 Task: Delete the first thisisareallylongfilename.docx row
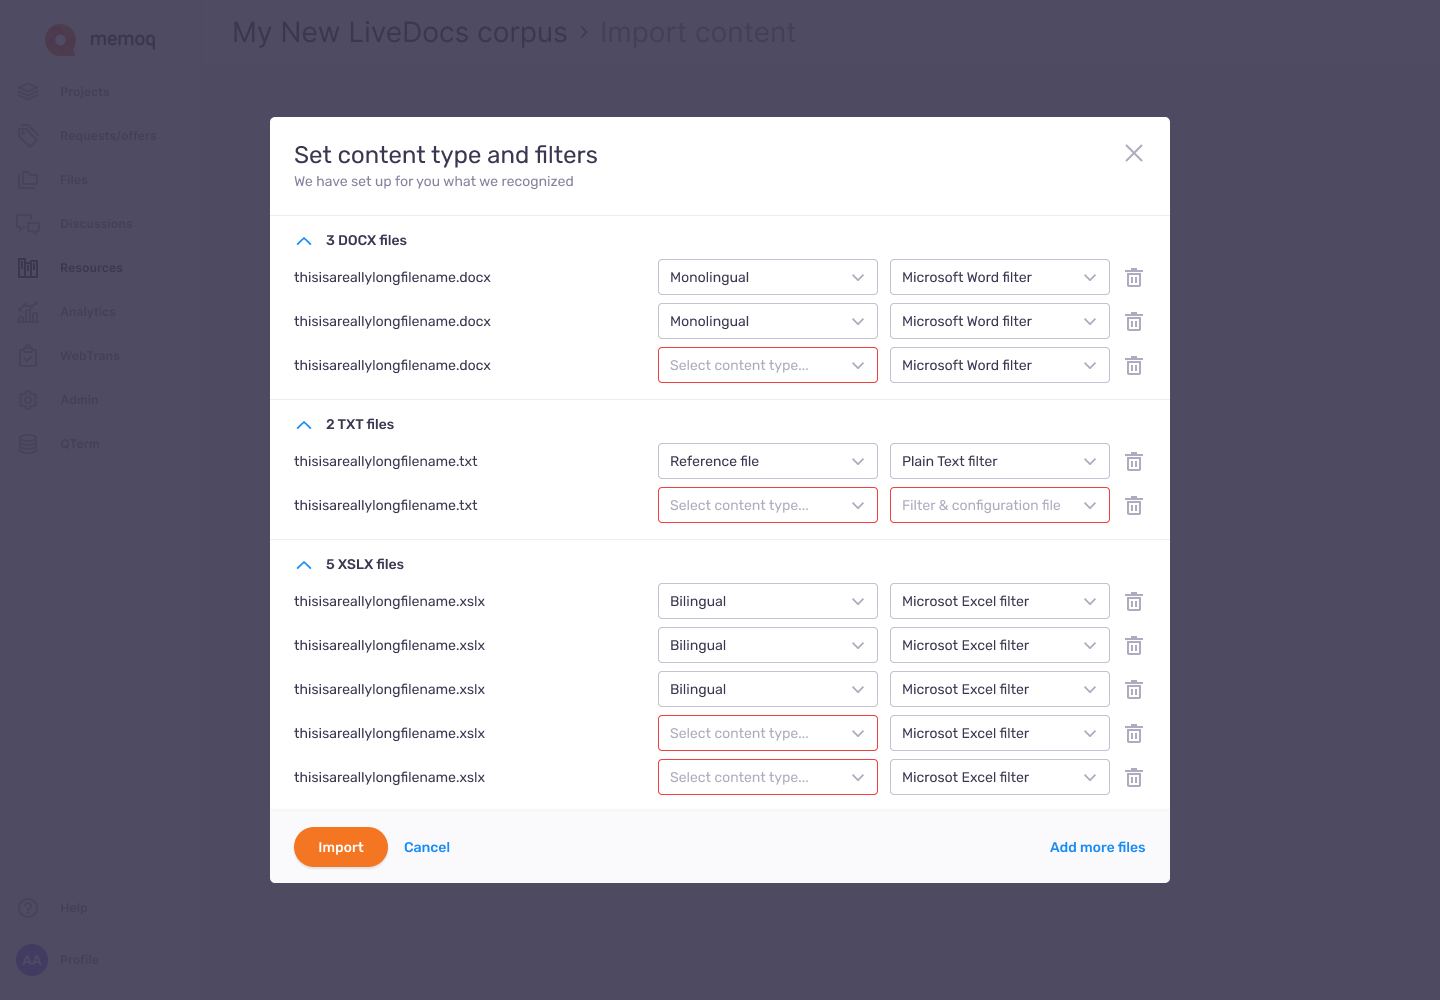click(1133, 277)
